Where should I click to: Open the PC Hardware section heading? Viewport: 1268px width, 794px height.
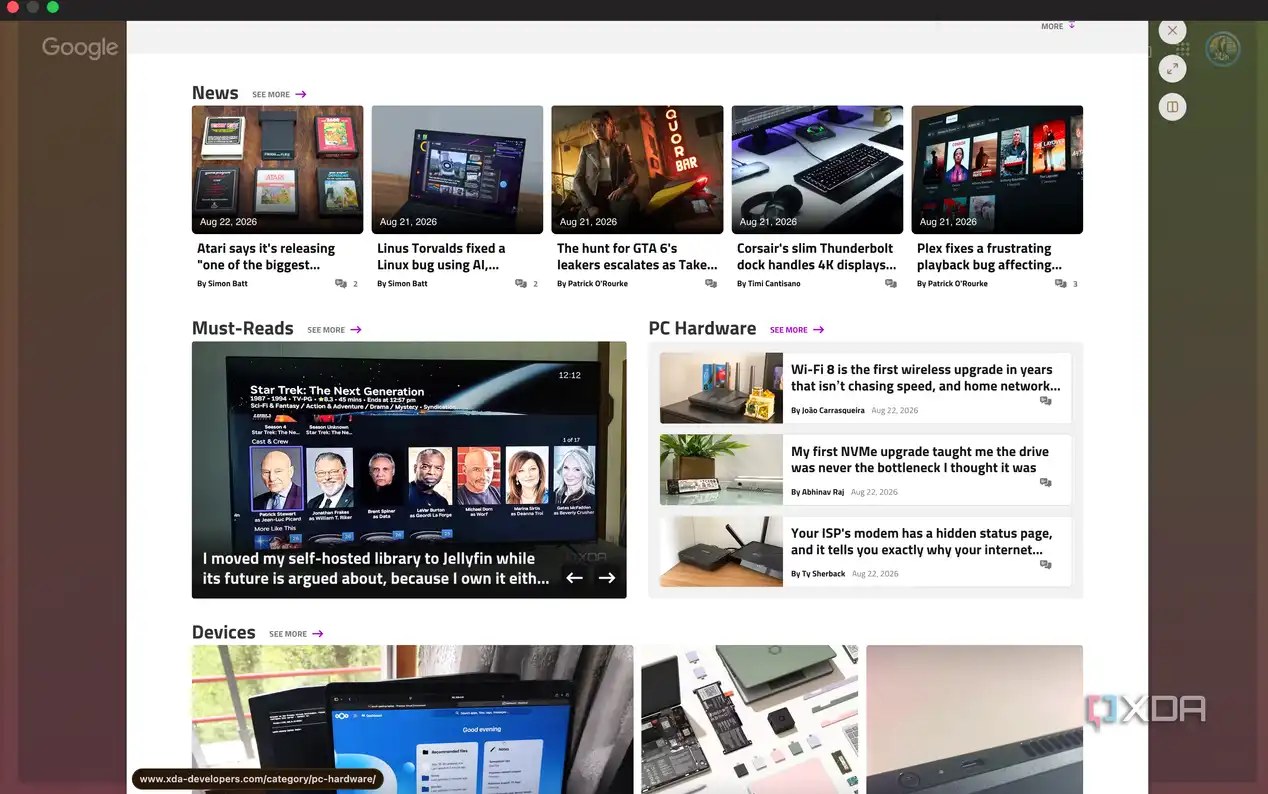702,328
